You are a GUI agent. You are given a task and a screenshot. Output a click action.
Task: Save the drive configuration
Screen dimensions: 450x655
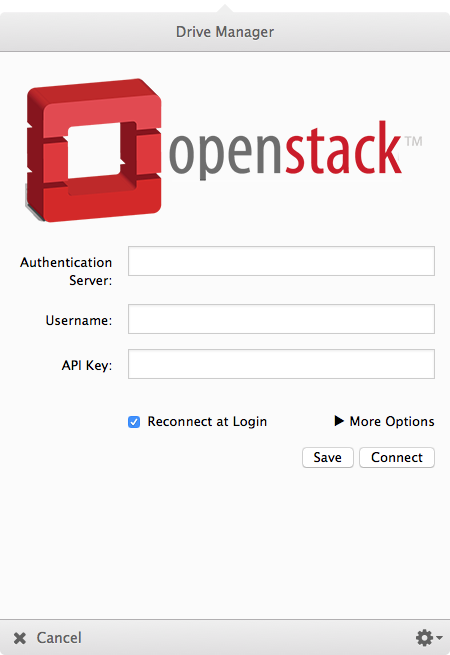tap(328, 457)
